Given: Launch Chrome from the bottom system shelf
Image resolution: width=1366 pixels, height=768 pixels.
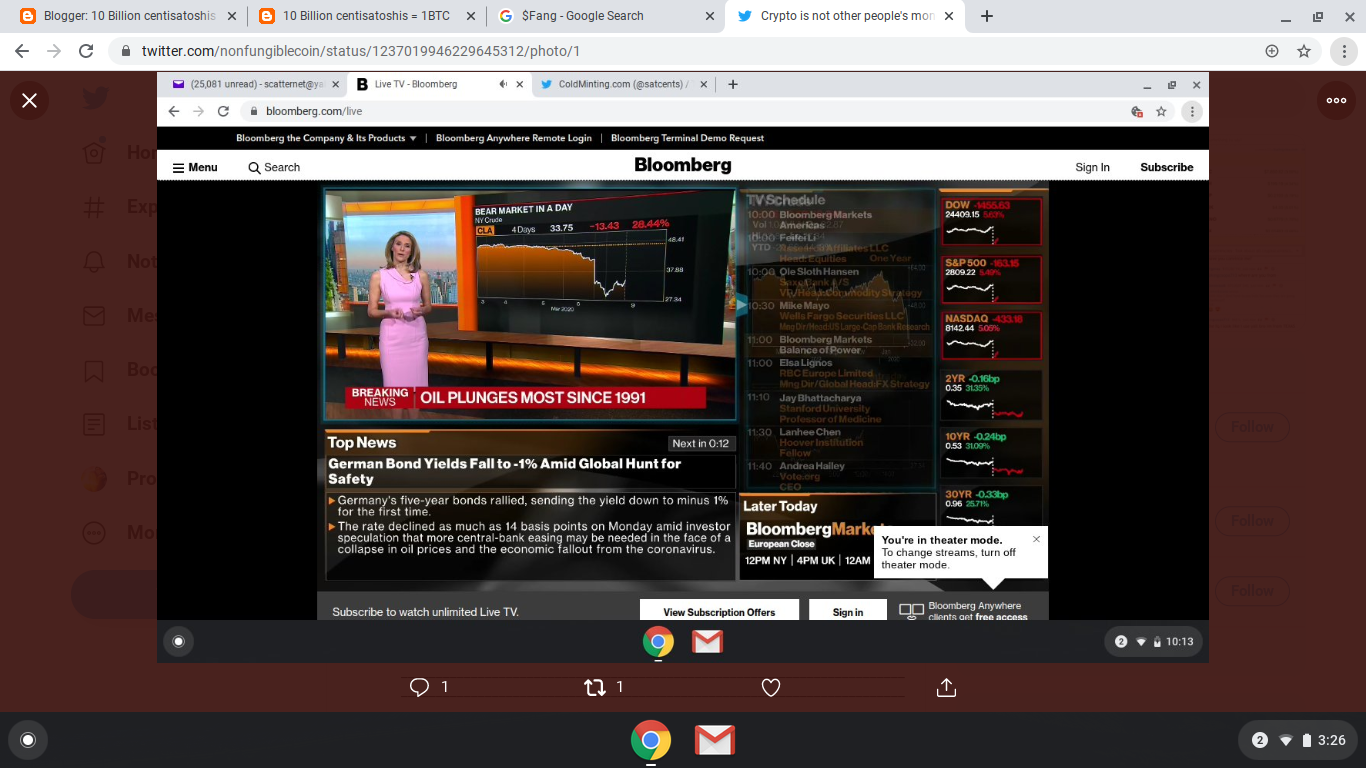Looking at the screenshot, I should click(x=651, y=741).
